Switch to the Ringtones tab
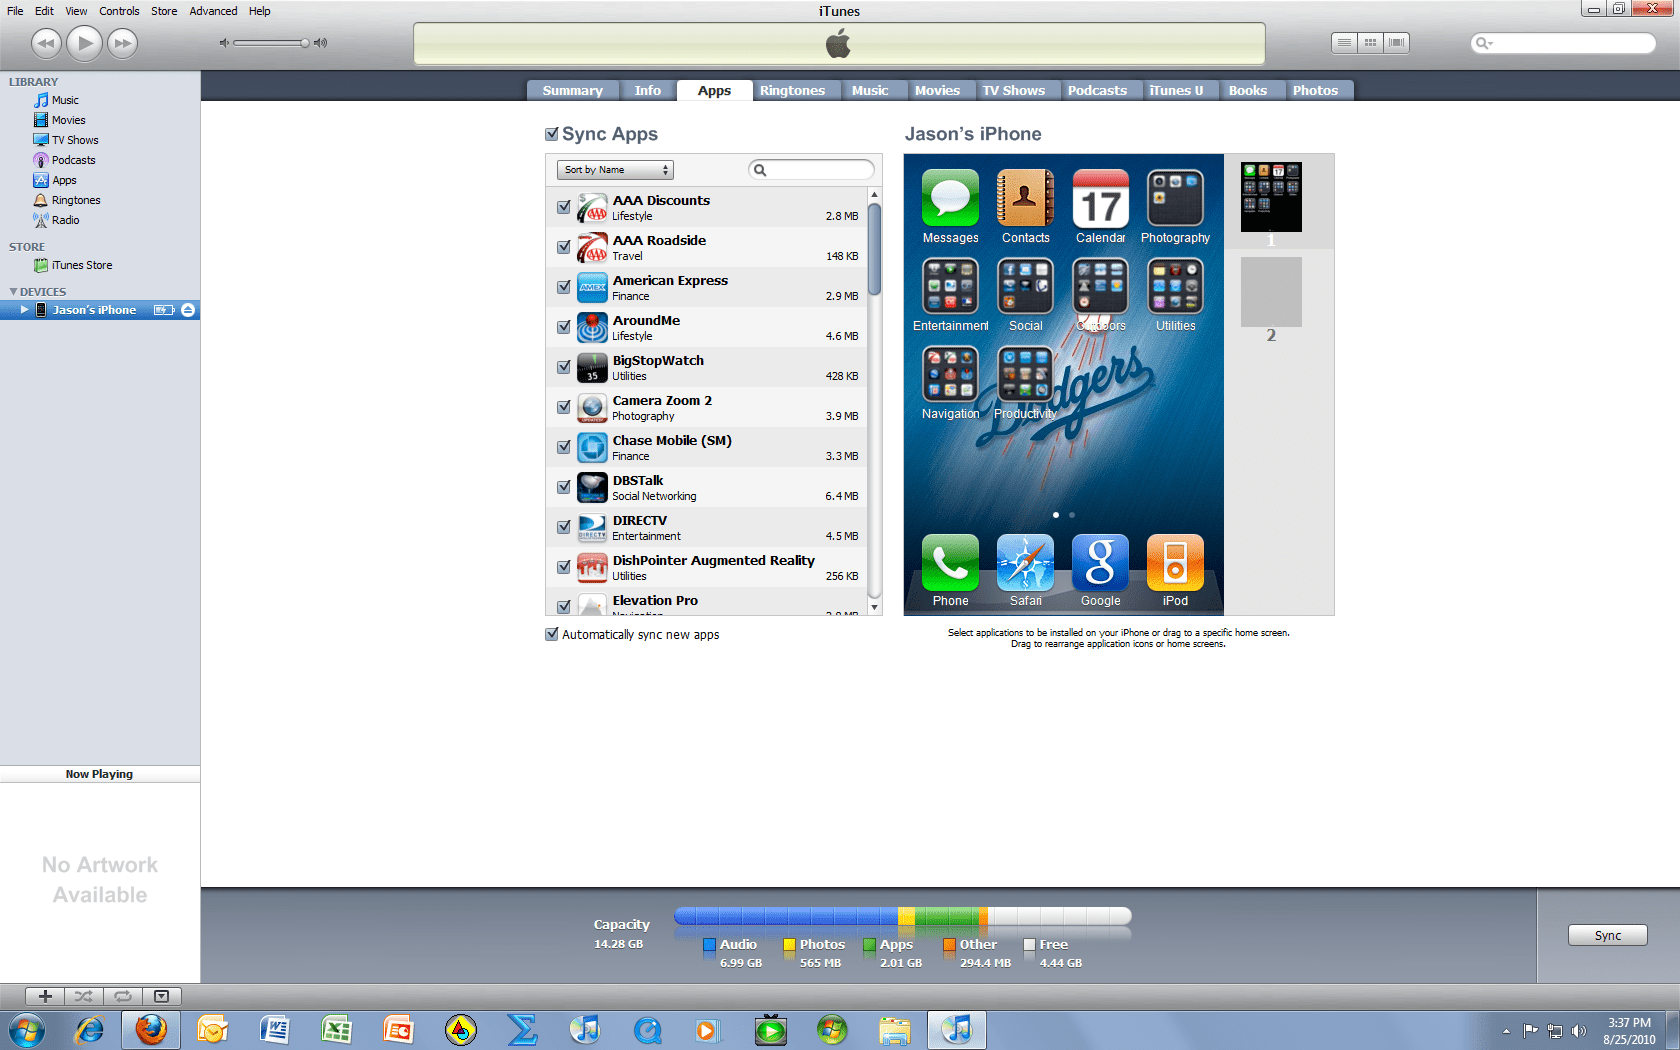This screenshot has height=1050, width=1680. coord(792,90)
